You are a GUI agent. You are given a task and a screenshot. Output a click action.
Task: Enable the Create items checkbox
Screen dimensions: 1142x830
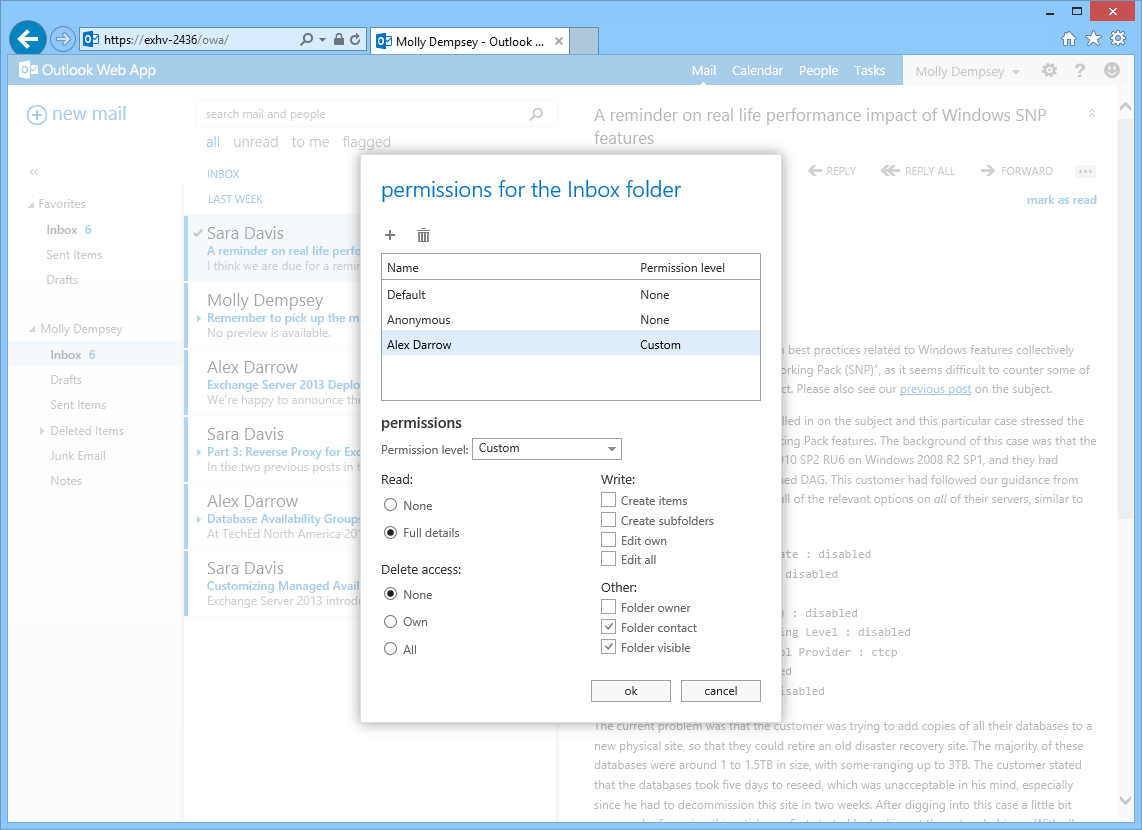608,500
